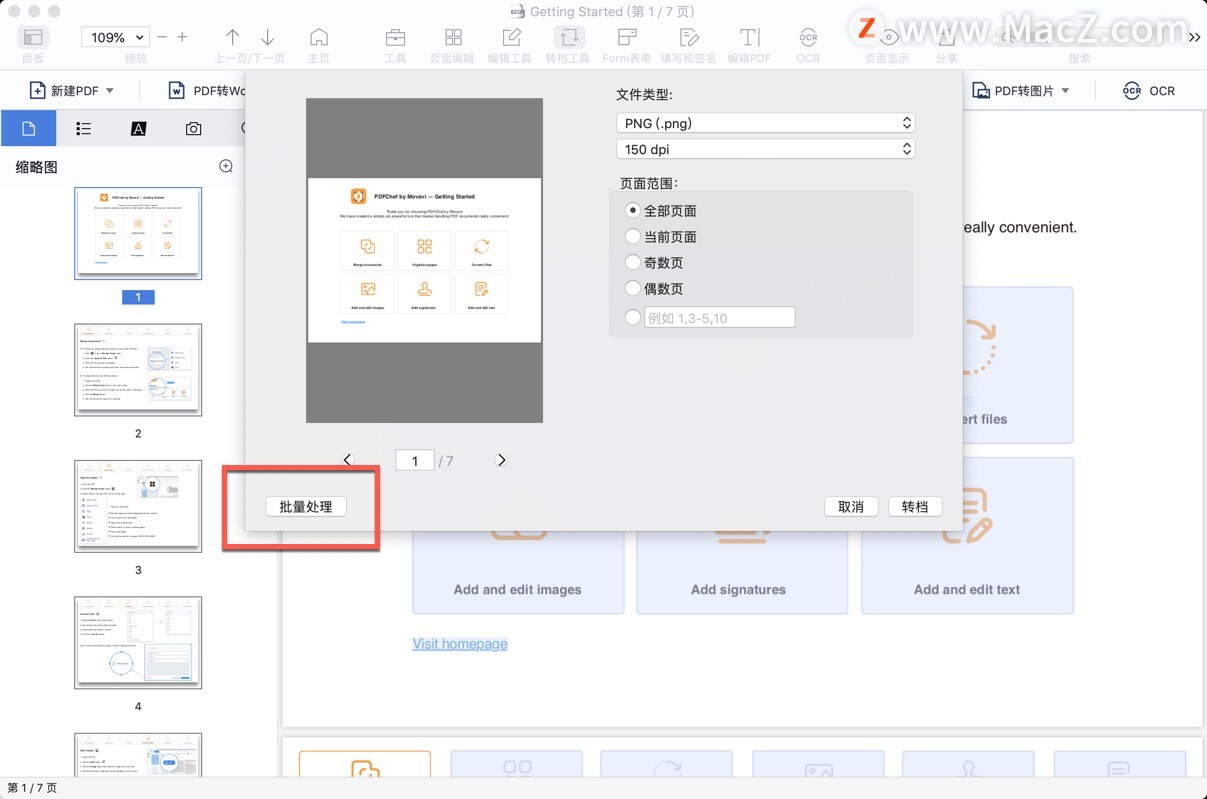This screenshot has width=1207, height=799.
Task: Select the 转档工具 convert tool icon
Action: [569, 38]
